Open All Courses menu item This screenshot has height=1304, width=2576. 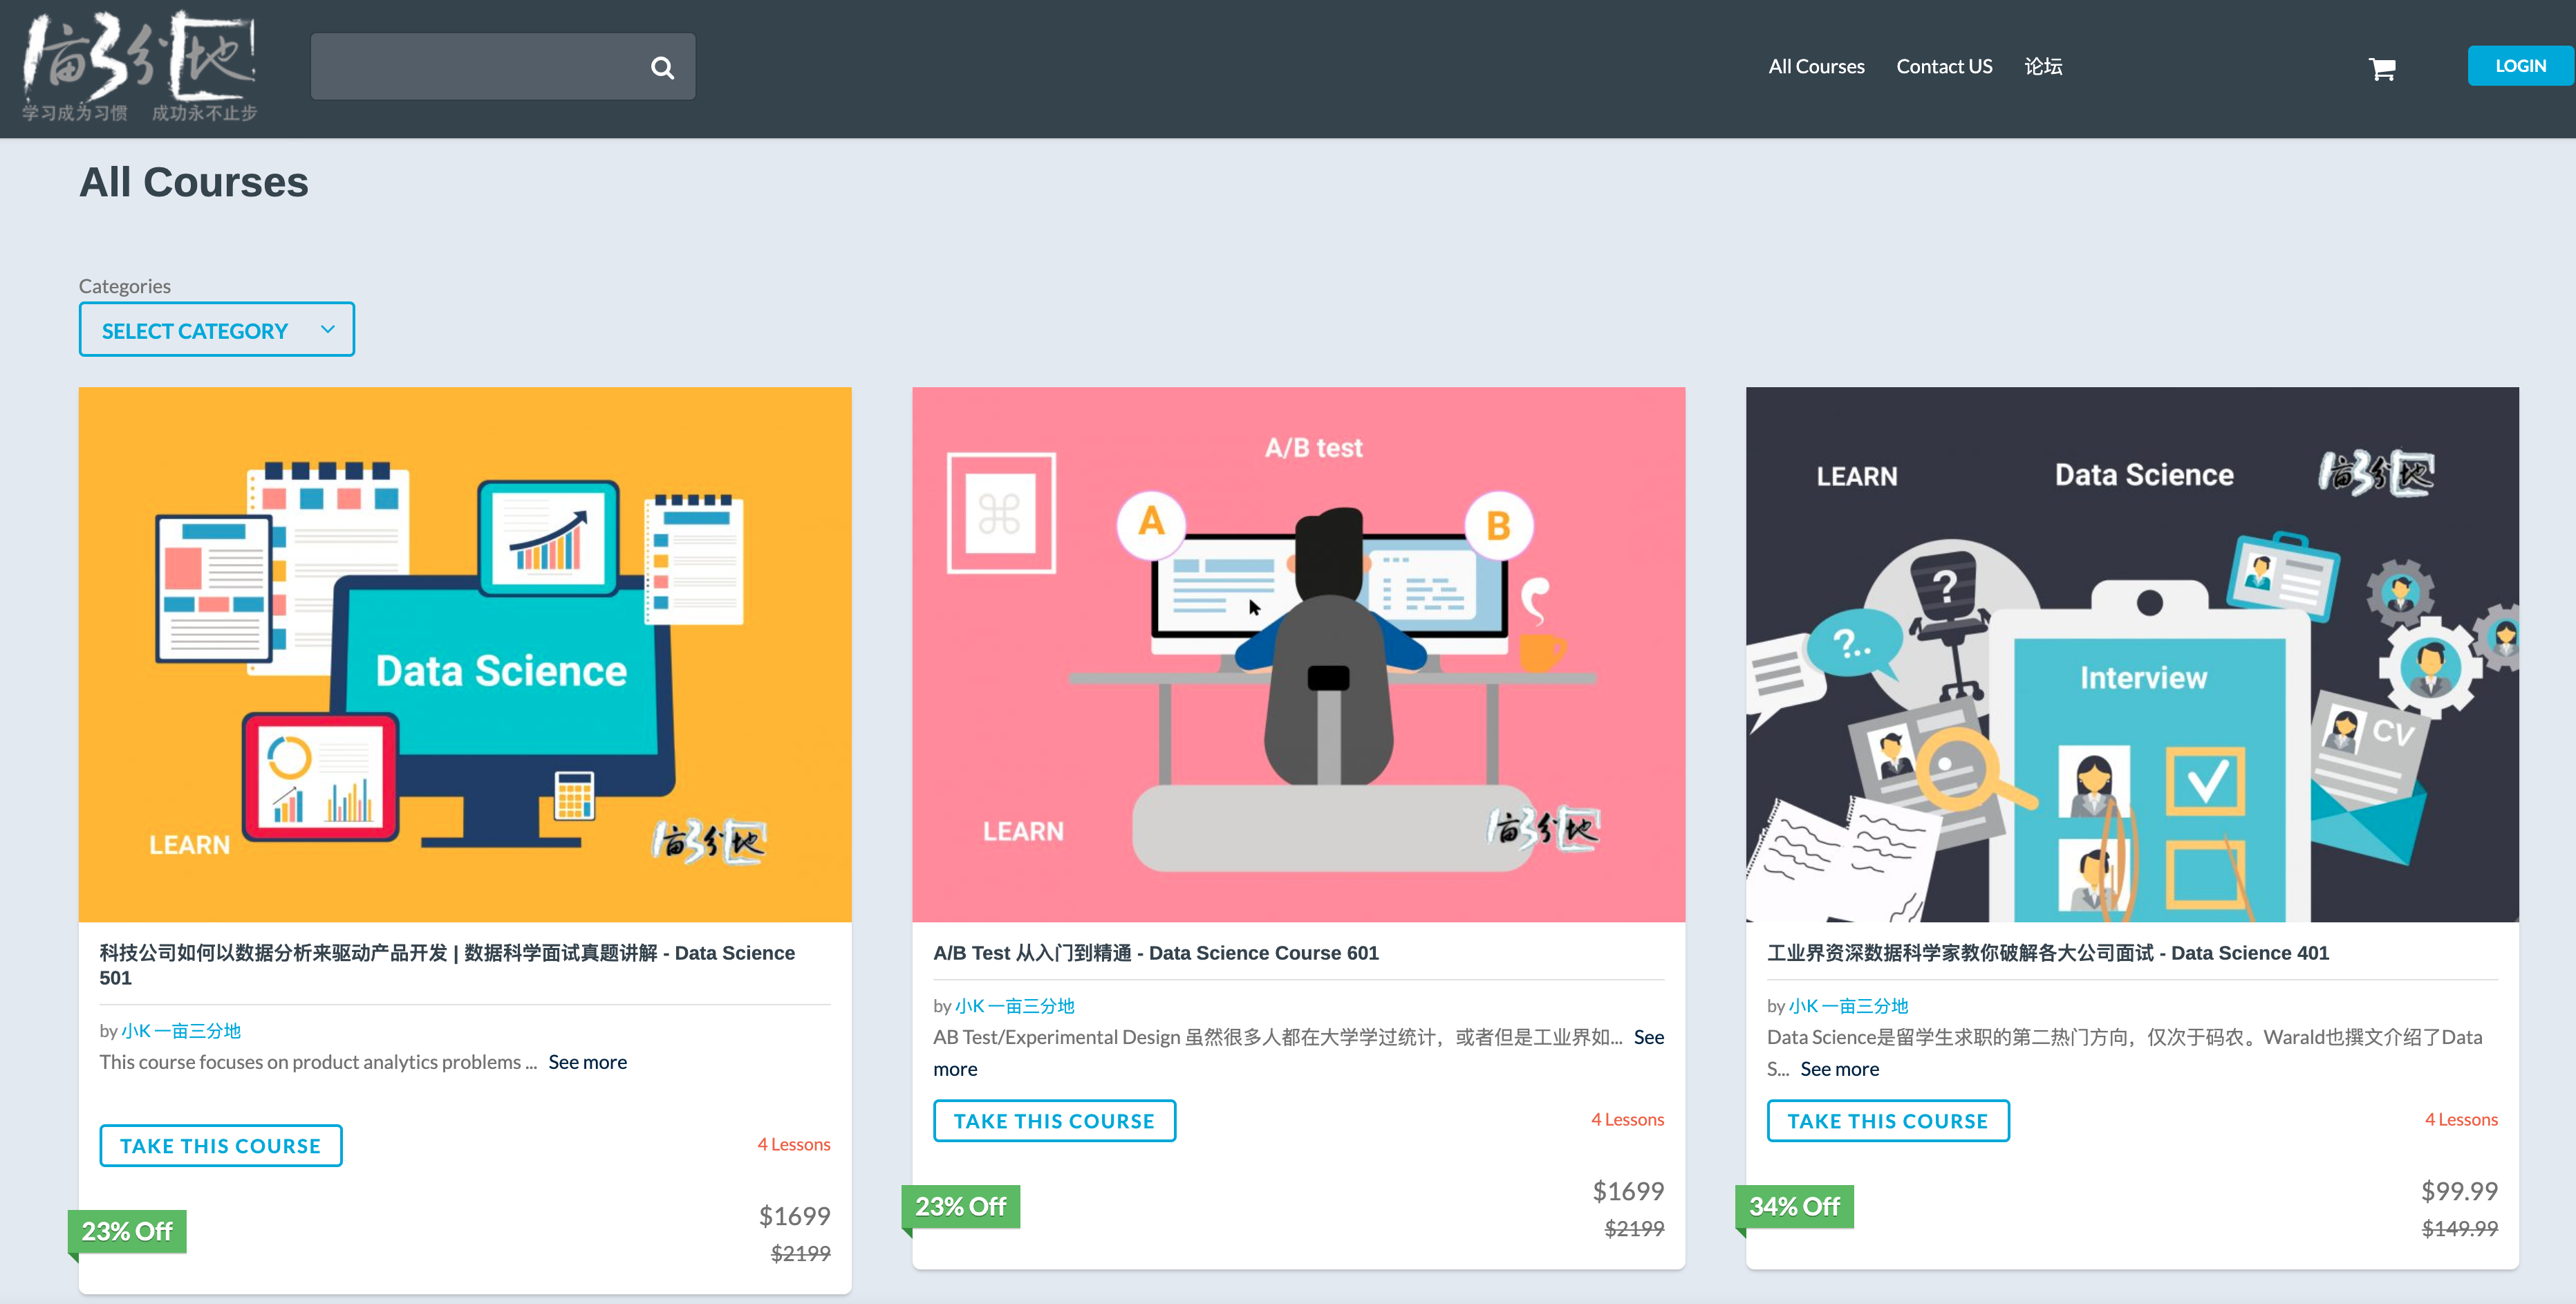pyautogui.click(x=1816, y=66)
